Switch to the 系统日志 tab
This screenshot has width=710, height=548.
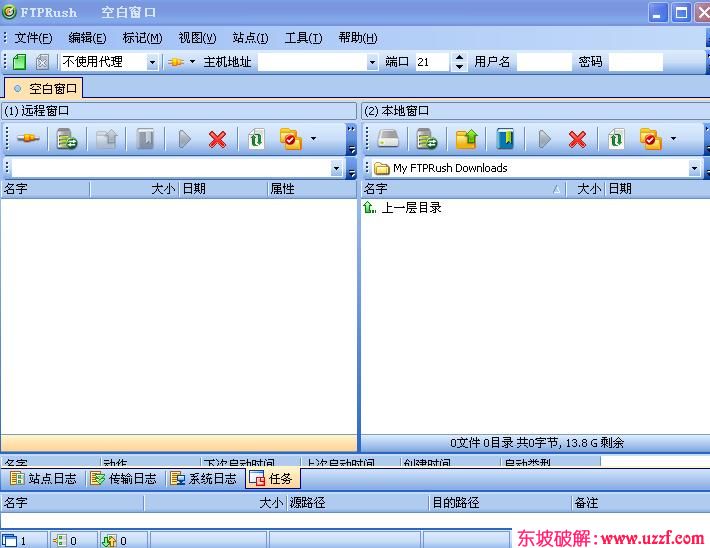click(203, 479)
